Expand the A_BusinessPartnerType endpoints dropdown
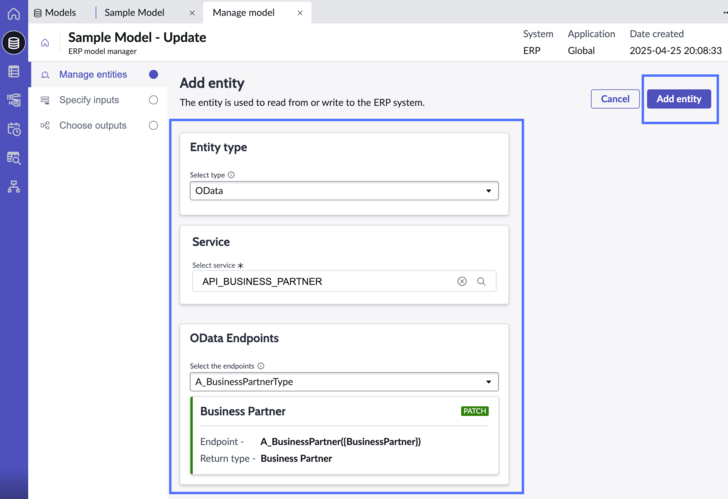 point(344,382)
